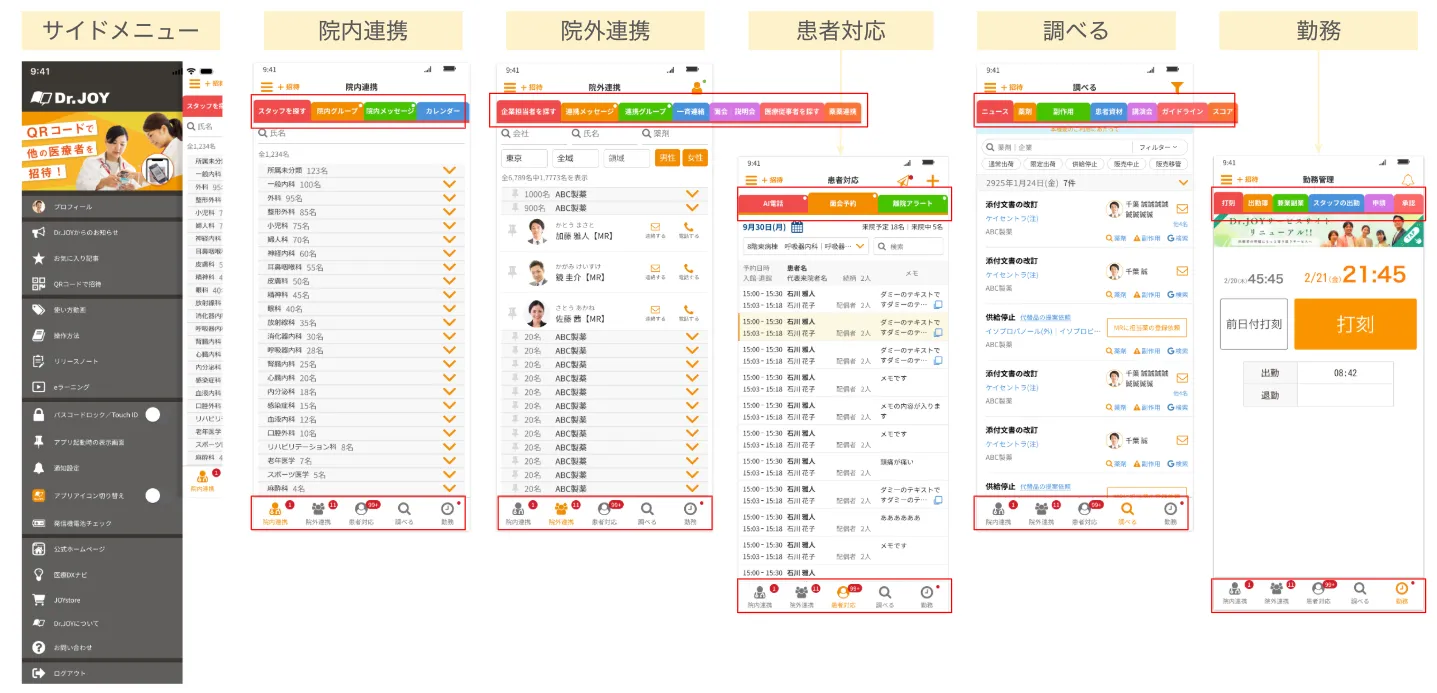Switch to the 副作用 tab in 調べる
This screenshot has height=693, width=1437.
[x=1062, y=112]
